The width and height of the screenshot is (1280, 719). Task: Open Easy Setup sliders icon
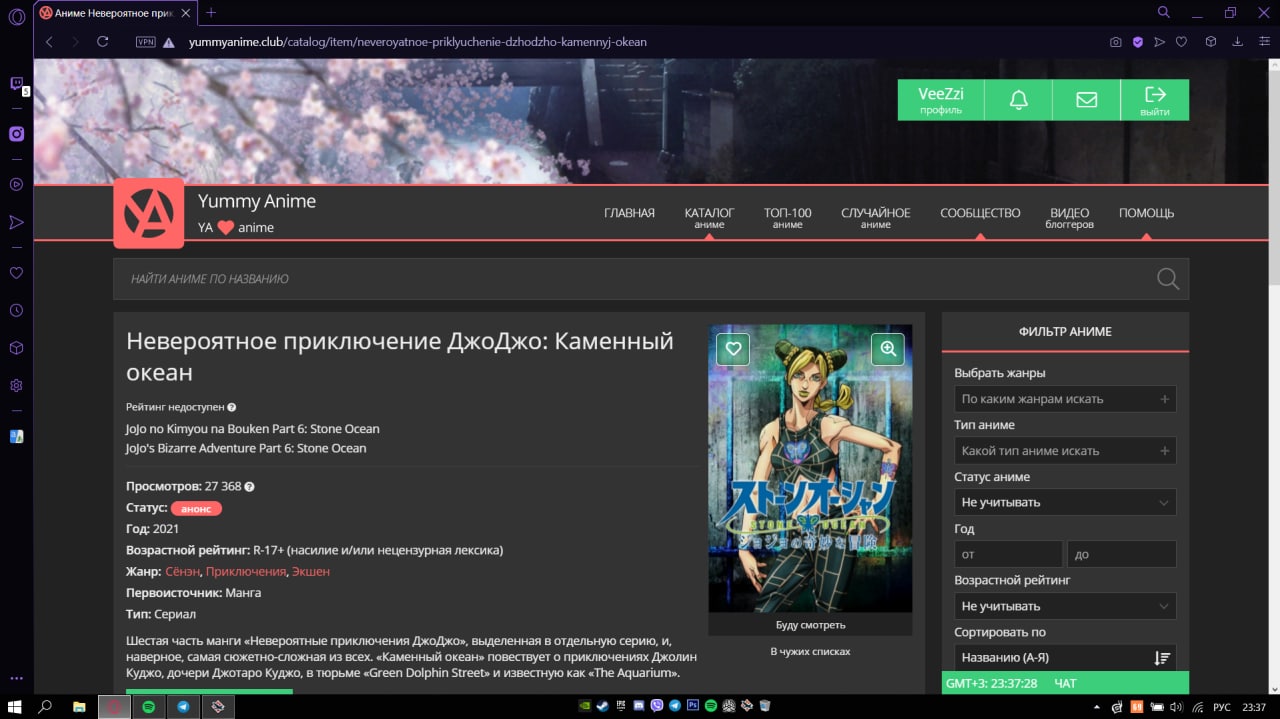tap(1263, 42)
